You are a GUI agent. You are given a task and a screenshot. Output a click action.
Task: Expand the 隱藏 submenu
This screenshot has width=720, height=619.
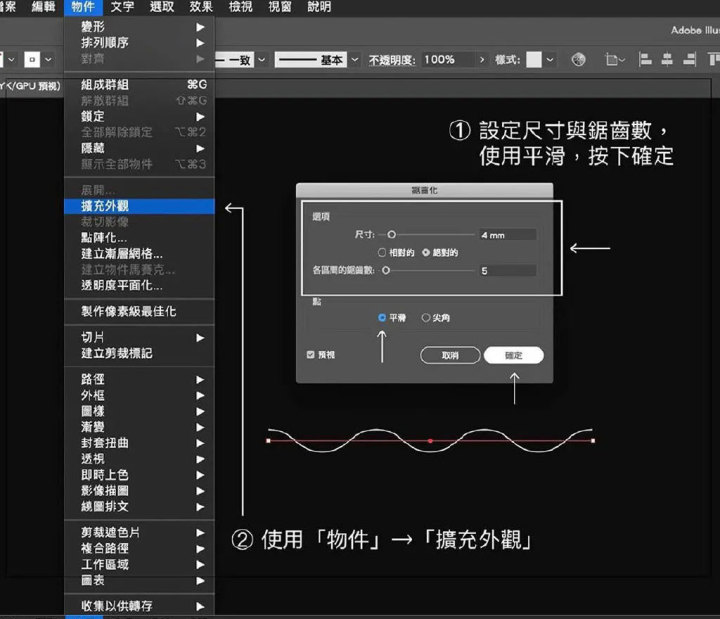tap(140, 148)
